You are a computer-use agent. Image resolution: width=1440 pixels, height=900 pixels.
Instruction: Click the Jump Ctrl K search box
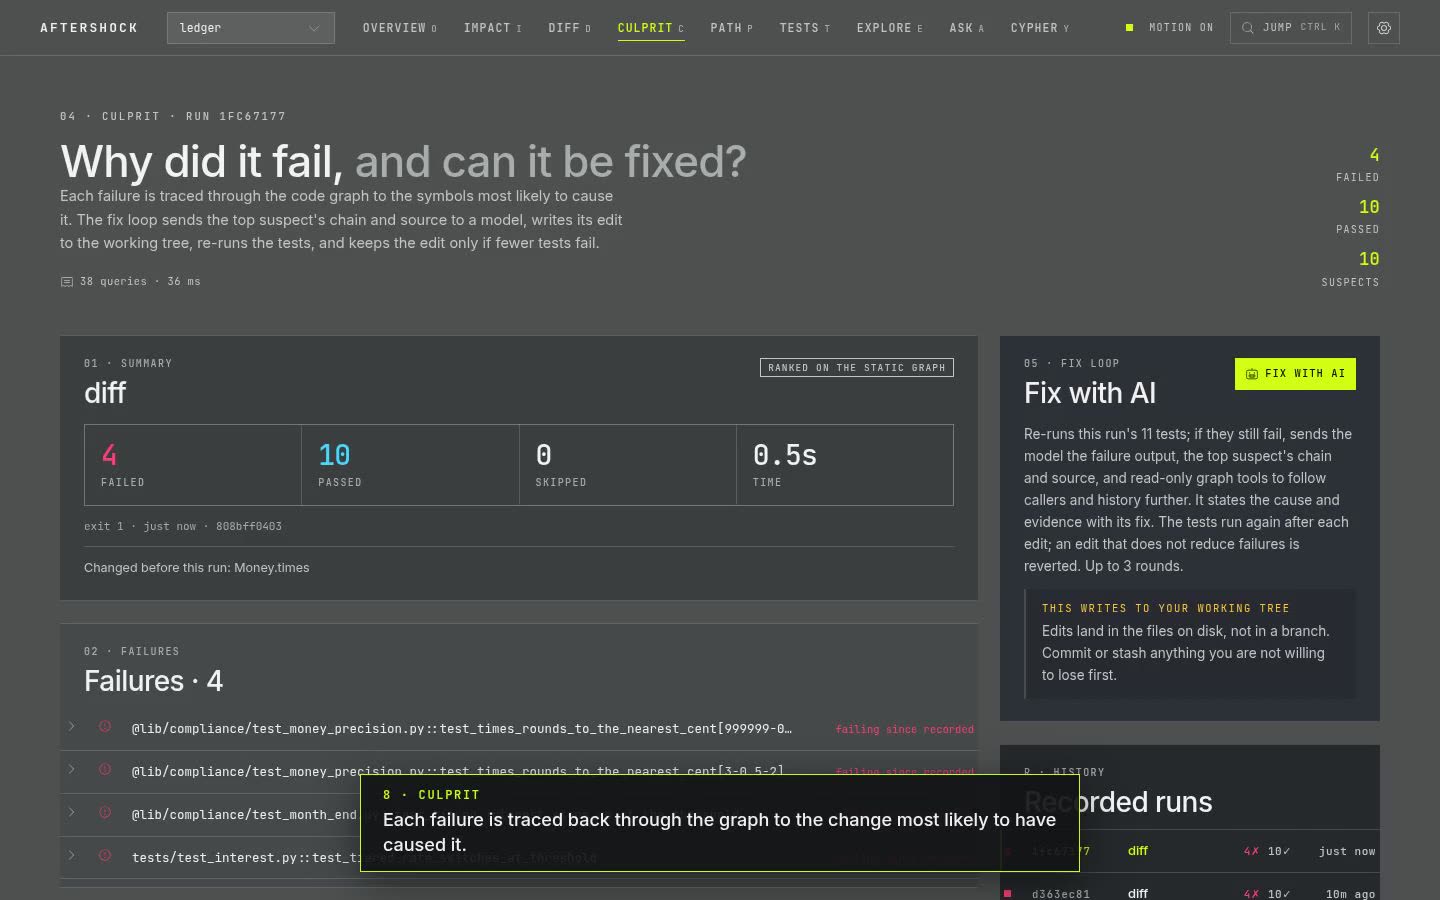(1291, 28)
